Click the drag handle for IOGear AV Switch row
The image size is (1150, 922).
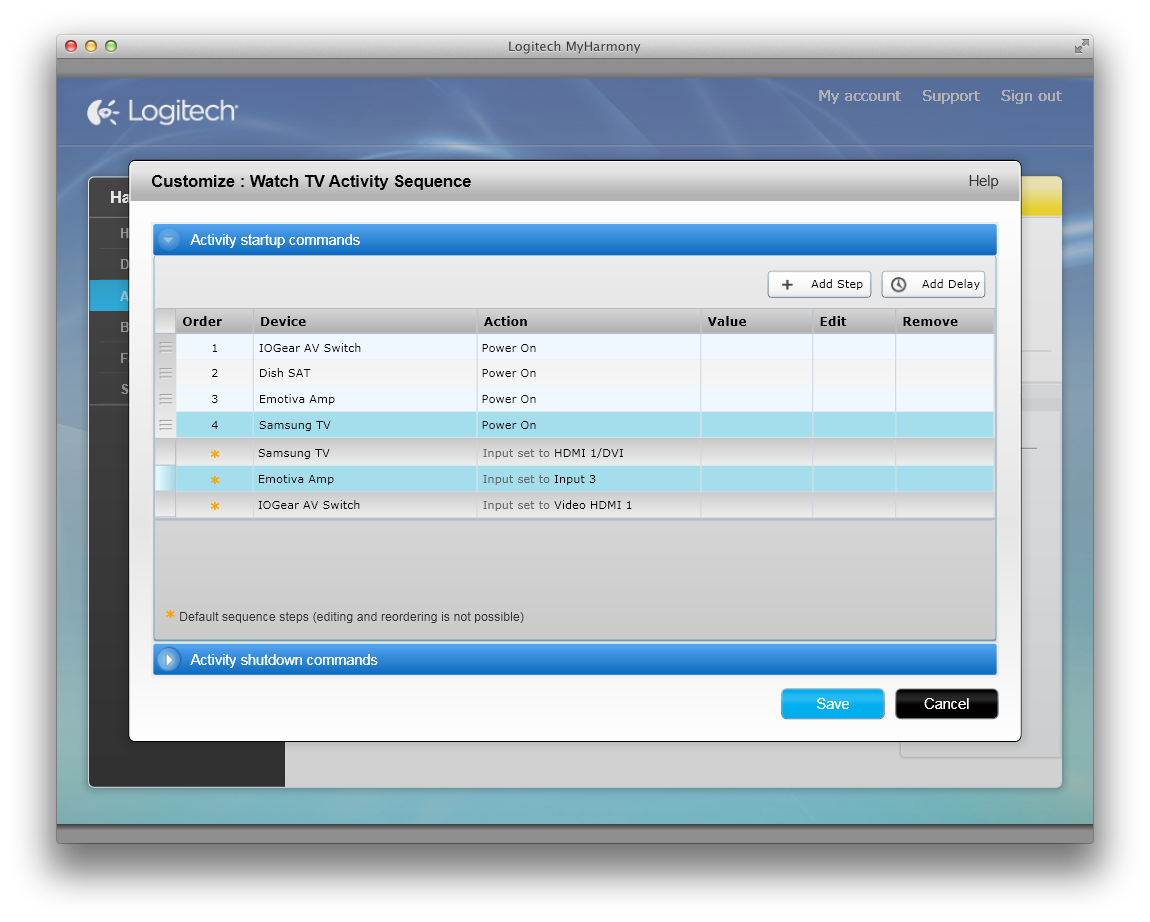tap(165, 348)
